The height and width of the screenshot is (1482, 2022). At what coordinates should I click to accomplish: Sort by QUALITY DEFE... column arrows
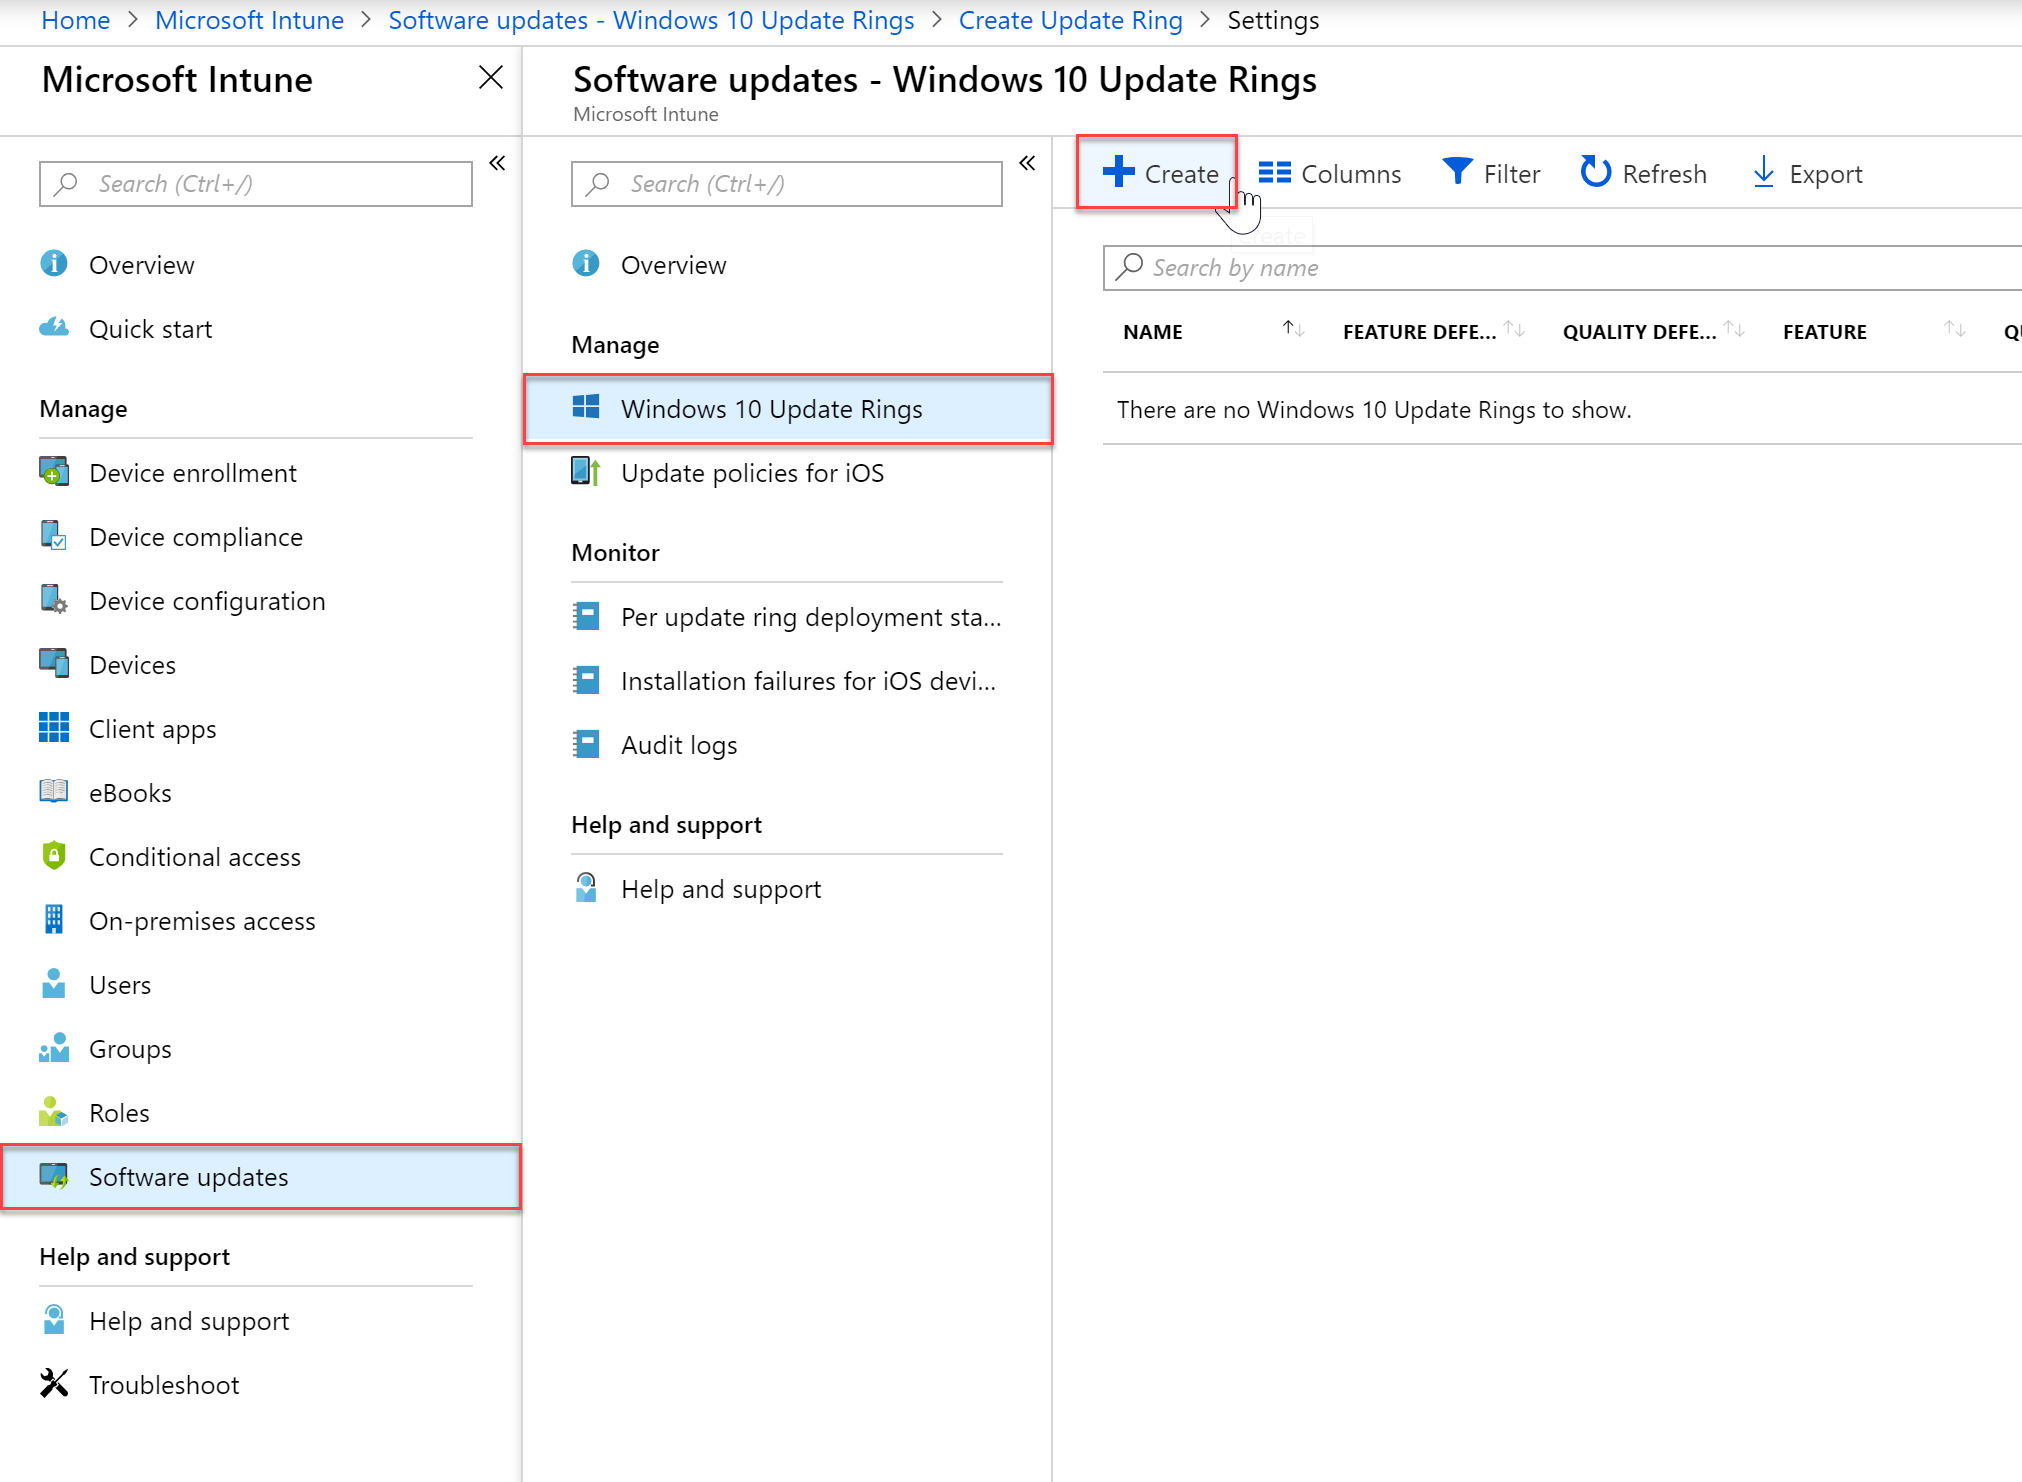tap(1734, 329)
